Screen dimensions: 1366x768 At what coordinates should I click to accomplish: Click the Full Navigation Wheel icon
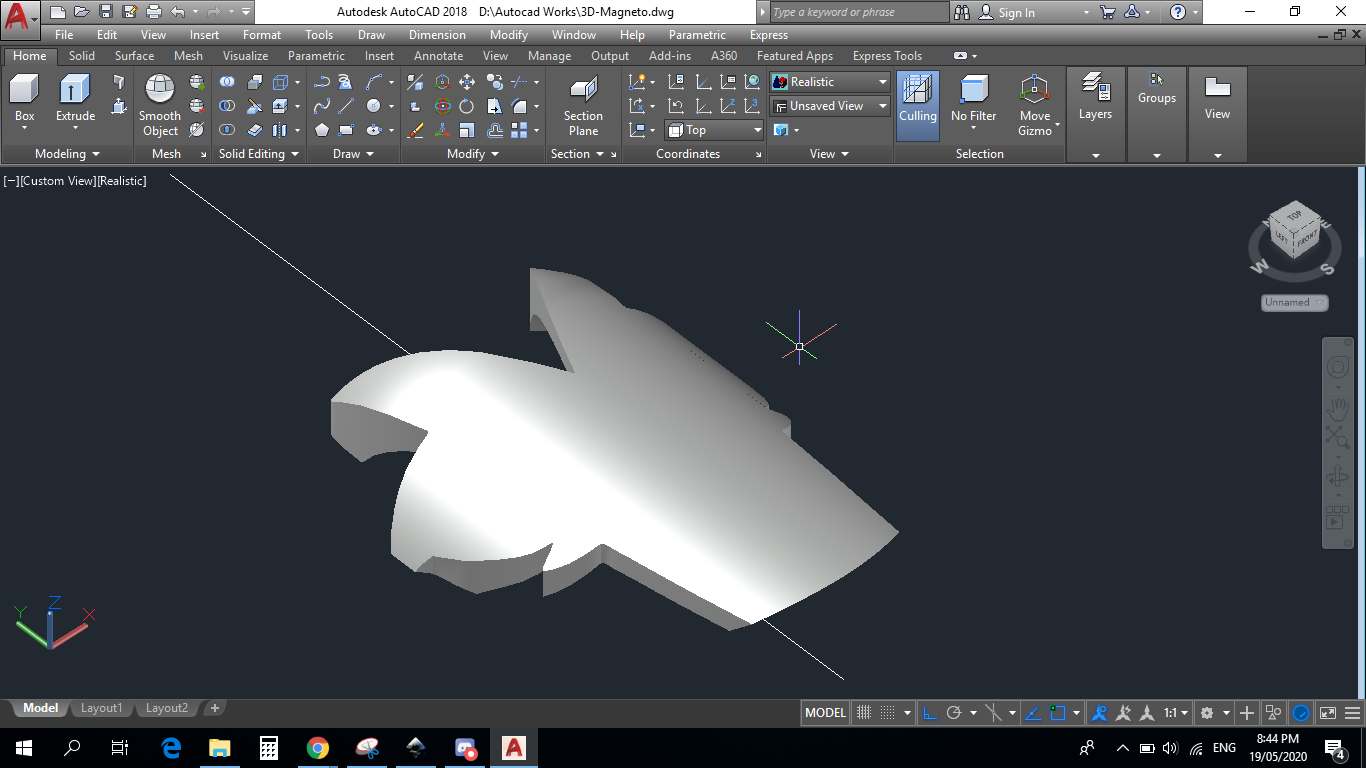pyautogui.click(x=1338, y=367)
